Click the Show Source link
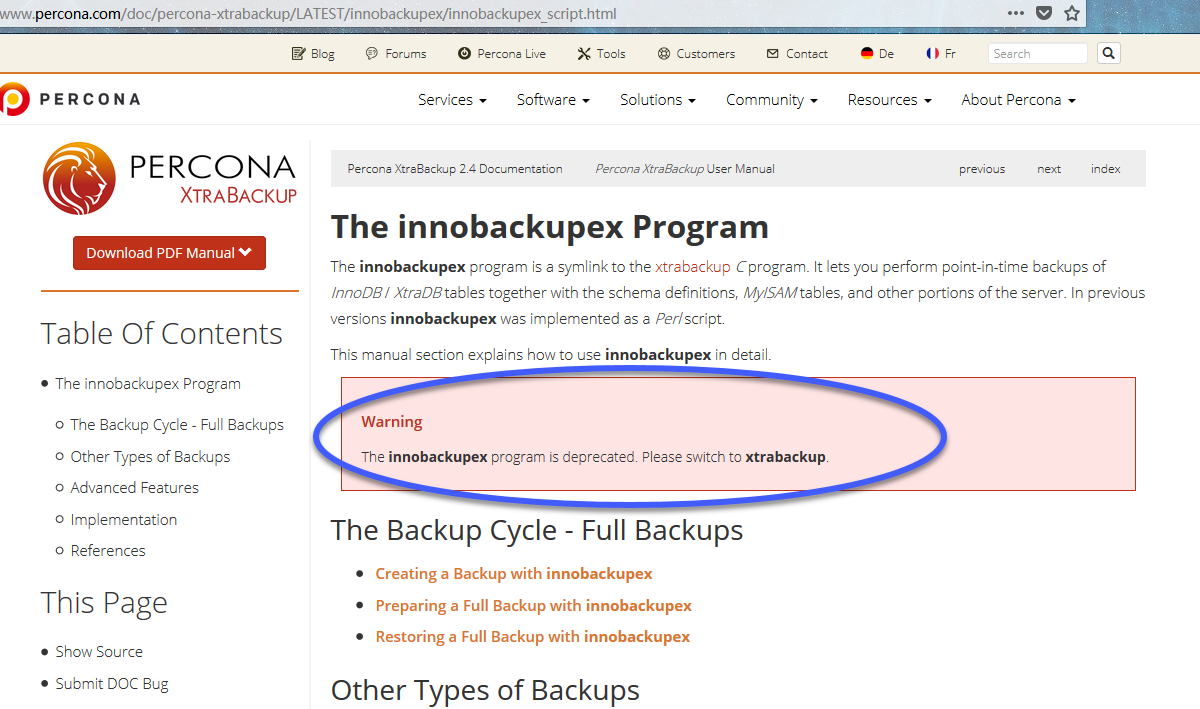Image resolution: width=1200 pixels, height=709 pixels. (x=99, y=652)
